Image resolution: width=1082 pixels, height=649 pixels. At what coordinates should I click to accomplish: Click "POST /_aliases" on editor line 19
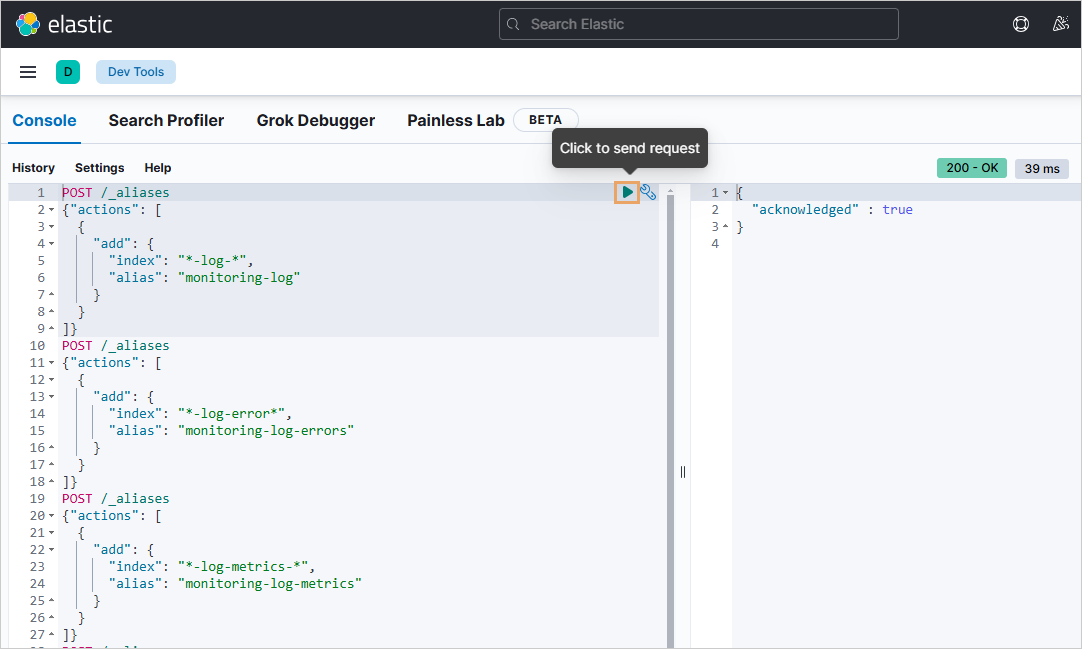click(116, 499)
